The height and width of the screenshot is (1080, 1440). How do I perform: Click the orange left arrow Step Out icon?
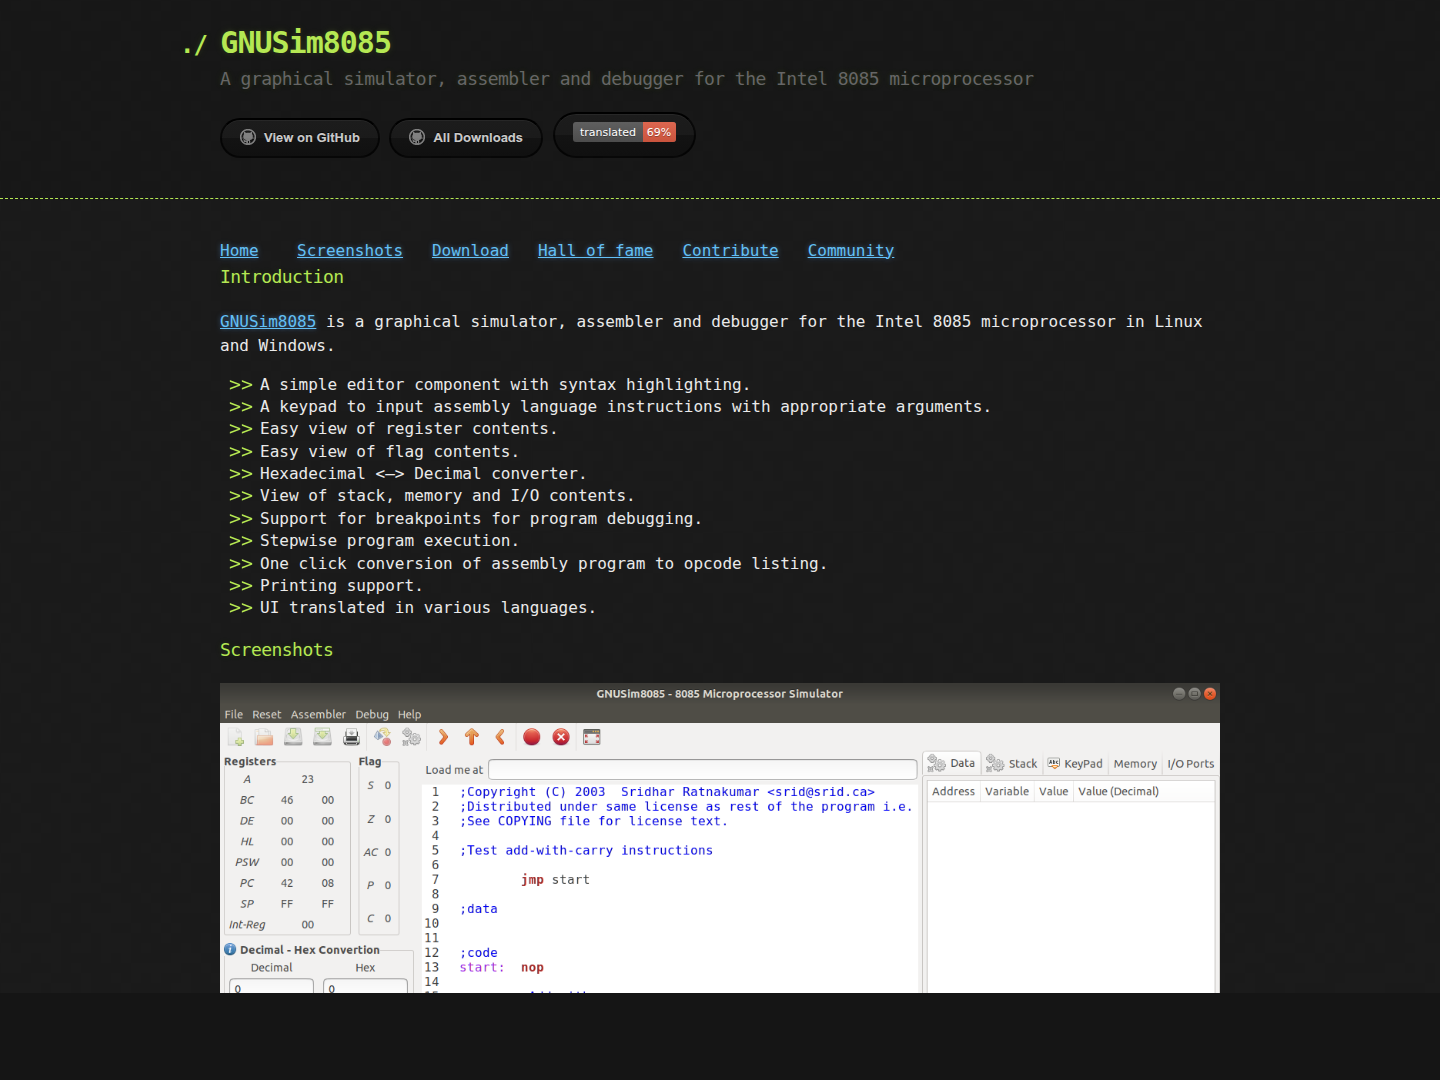(500, 737)
